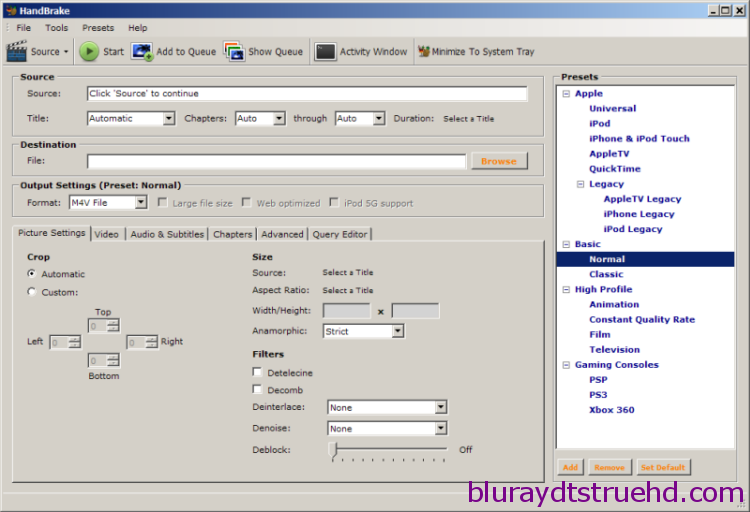750x512 pixels.
Task: Click the Add to Queue icon
Action: point(142,52)
